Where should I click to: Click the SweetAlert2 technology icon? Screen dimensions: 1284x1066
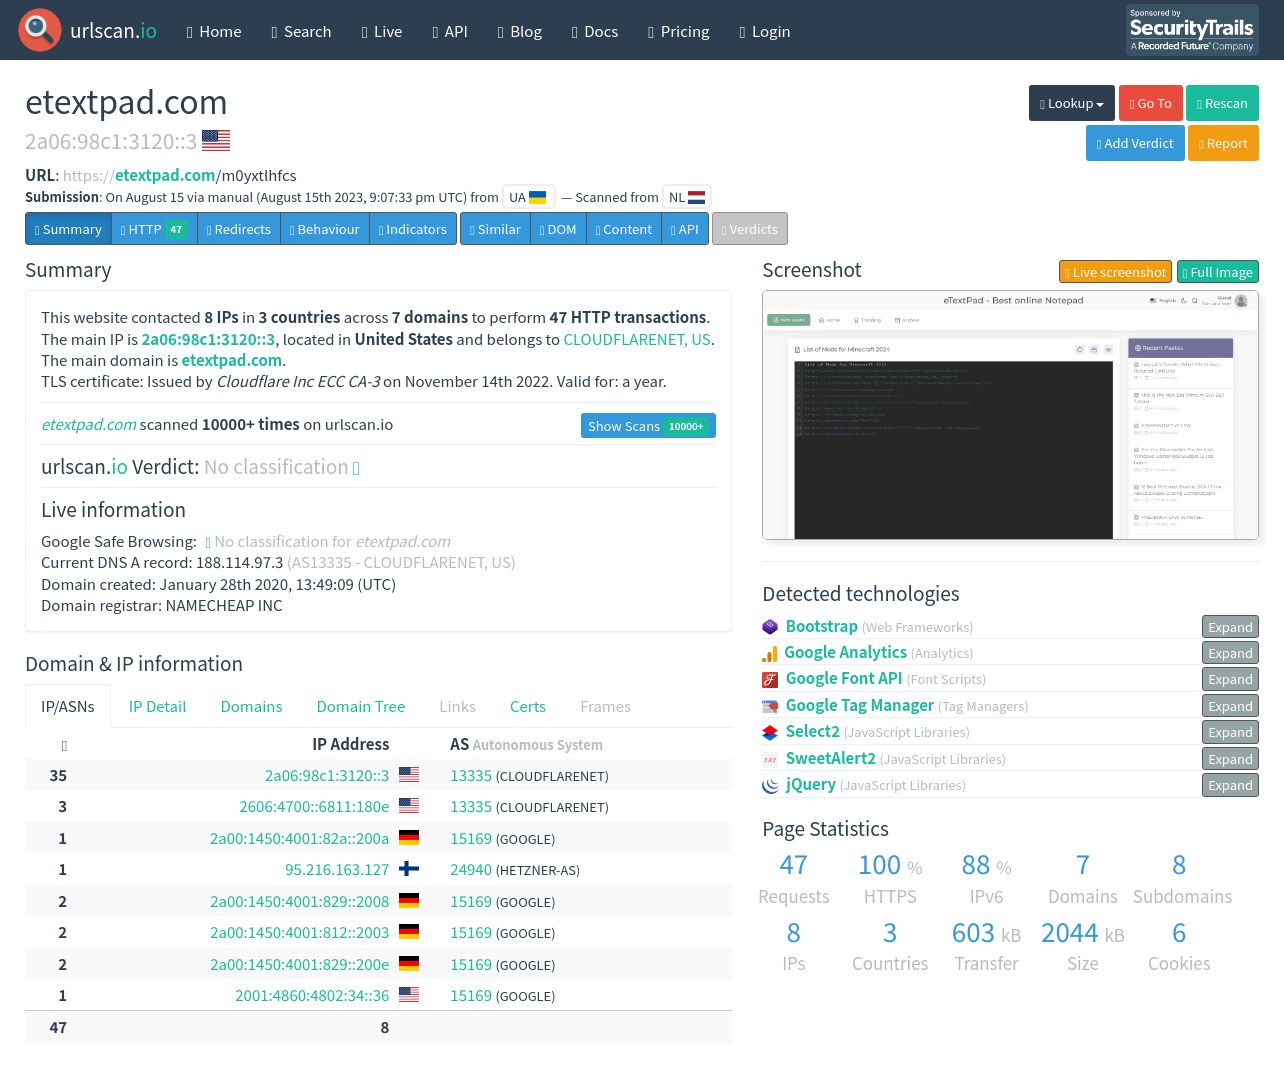tap(770, 759)
